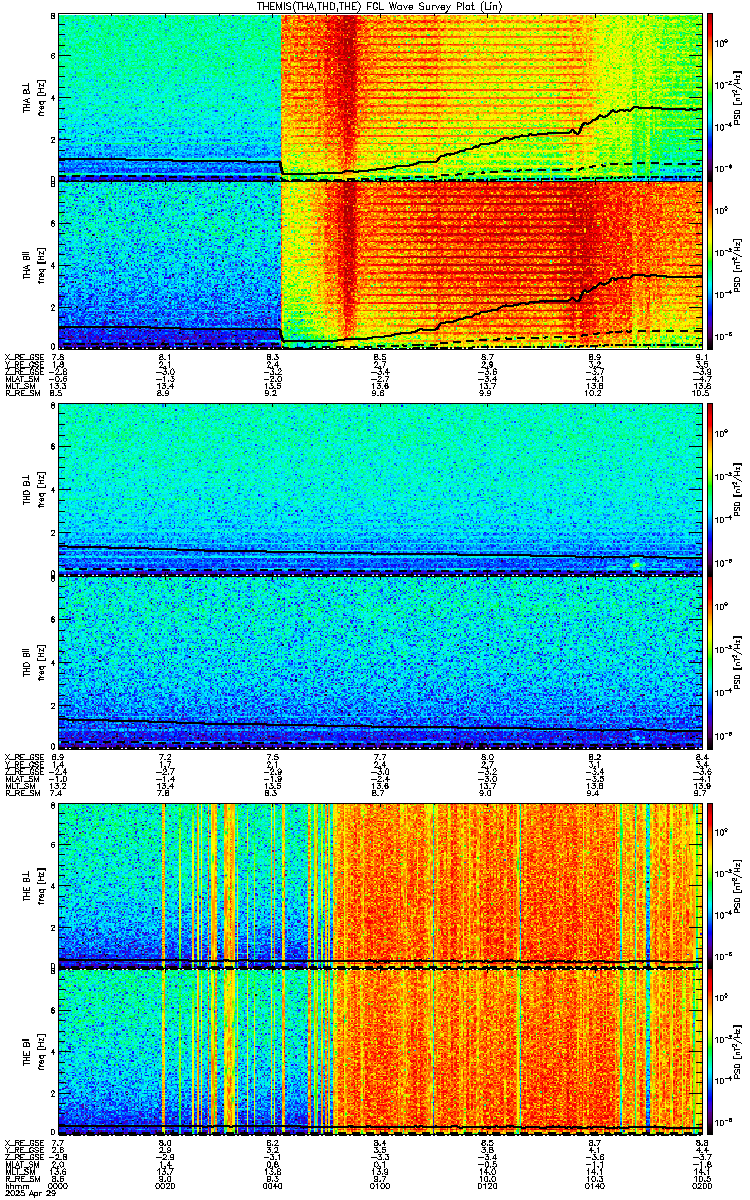Click the color bar beside THE B-parallel panel
Screen dimensions: 750x1200
(710, 1053)
